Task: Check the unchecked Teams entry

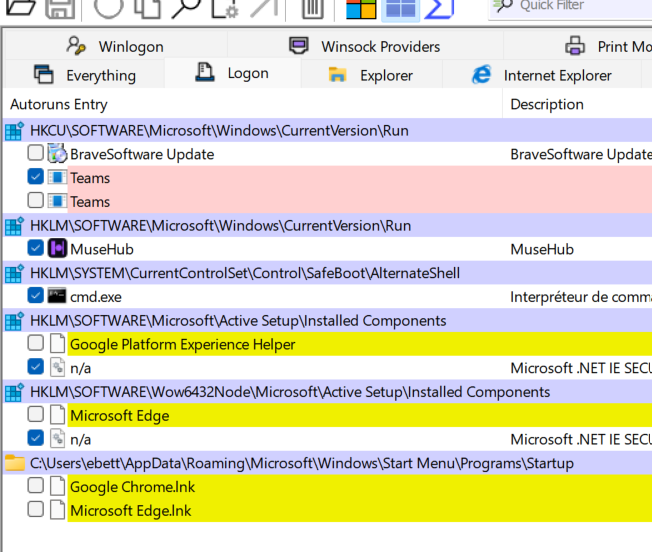Action: coord(35,200)
